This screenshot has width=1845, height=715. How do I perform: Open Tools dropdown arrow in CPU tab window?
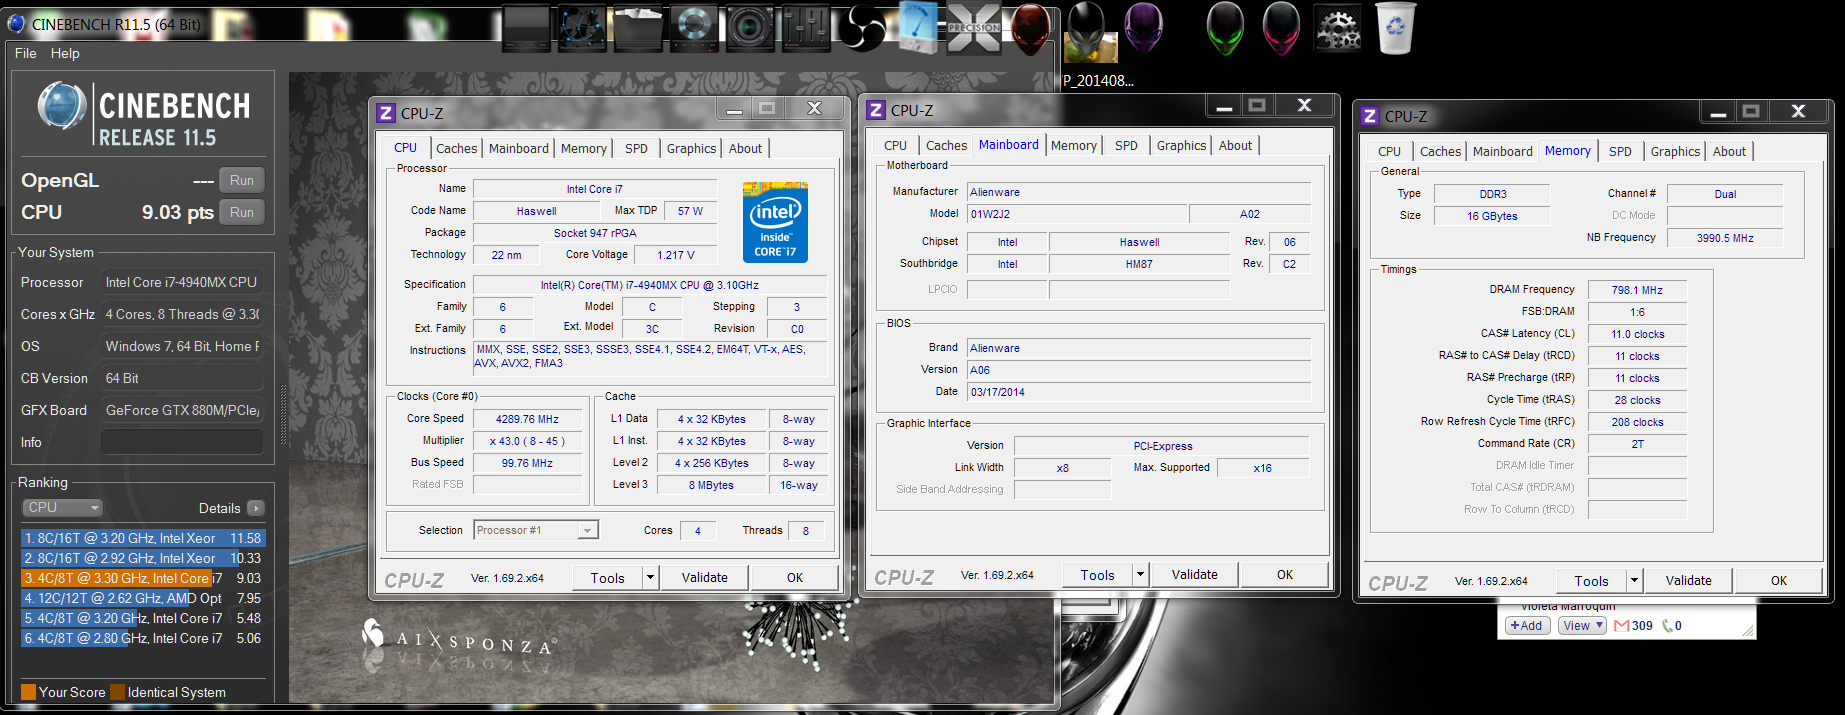(x=650, y=577)
